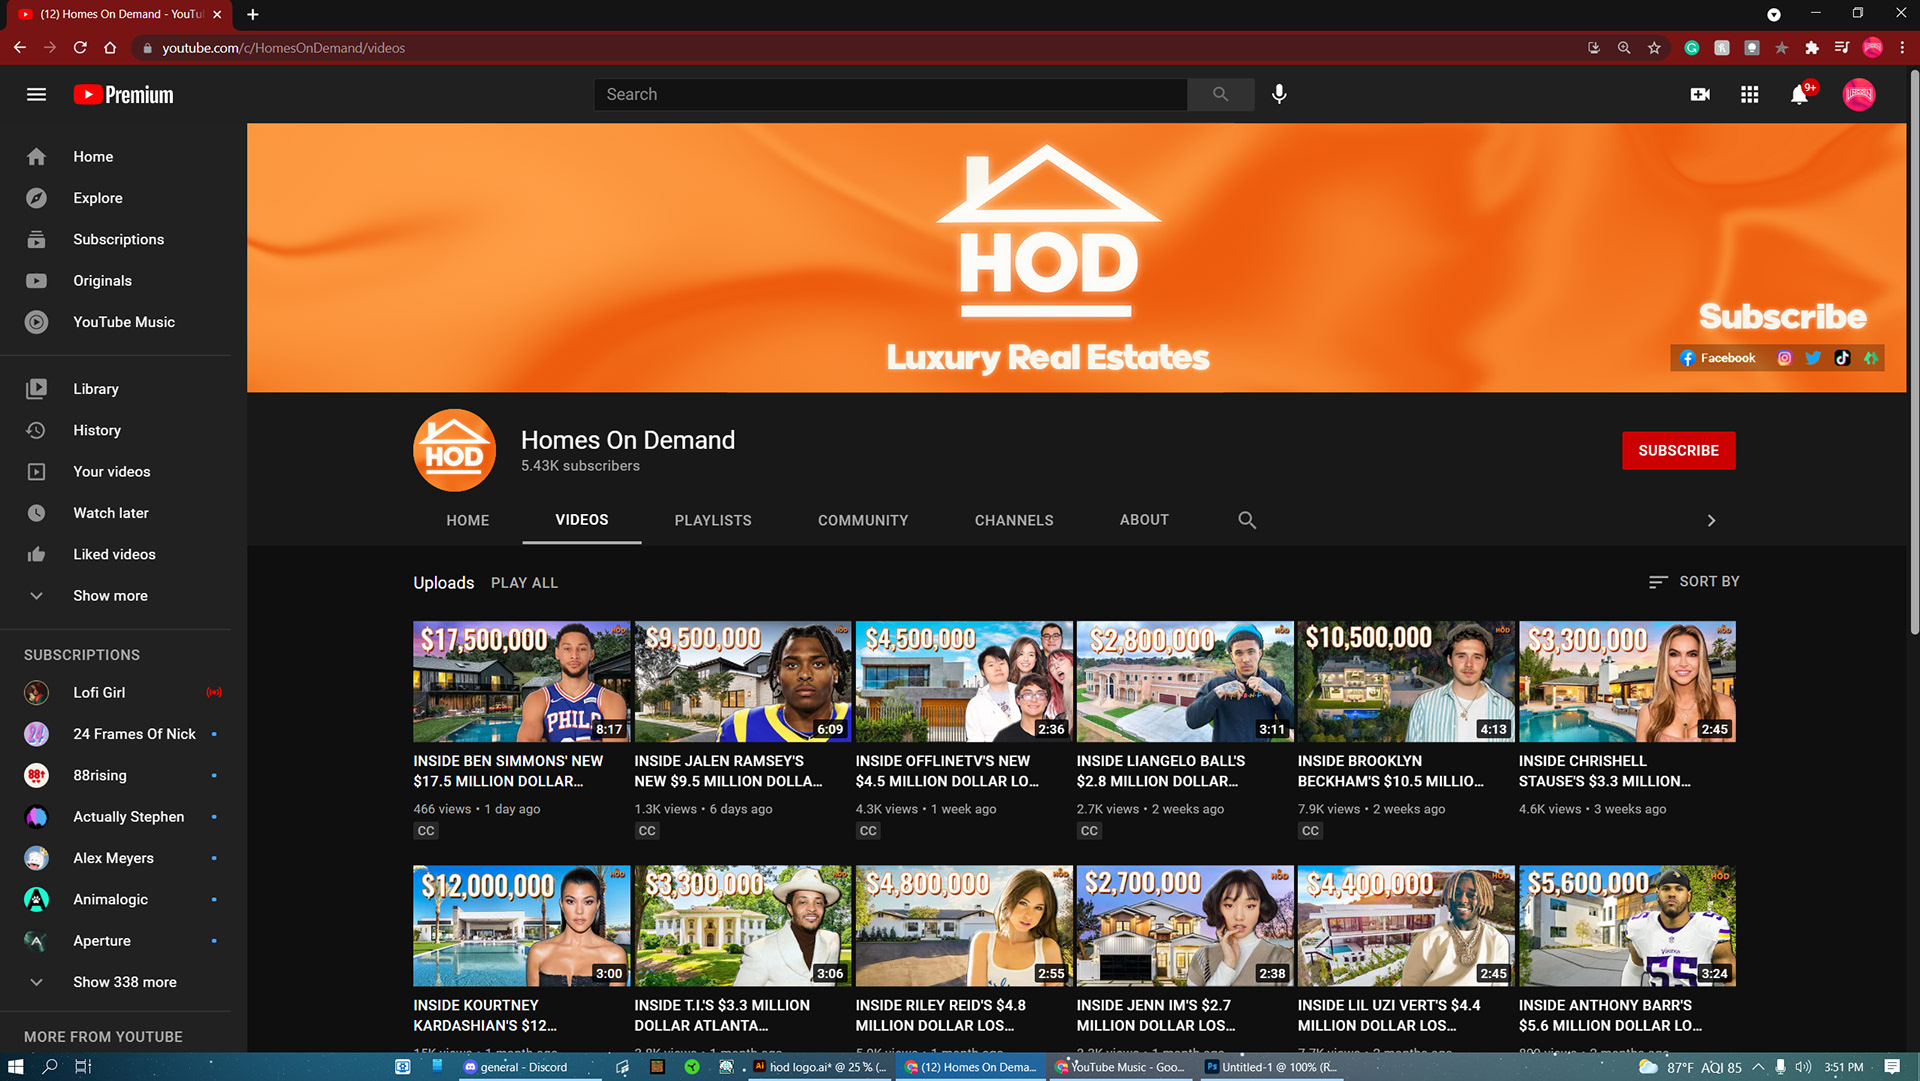Open the Sort By dropdown

[x=1694, y=582]
